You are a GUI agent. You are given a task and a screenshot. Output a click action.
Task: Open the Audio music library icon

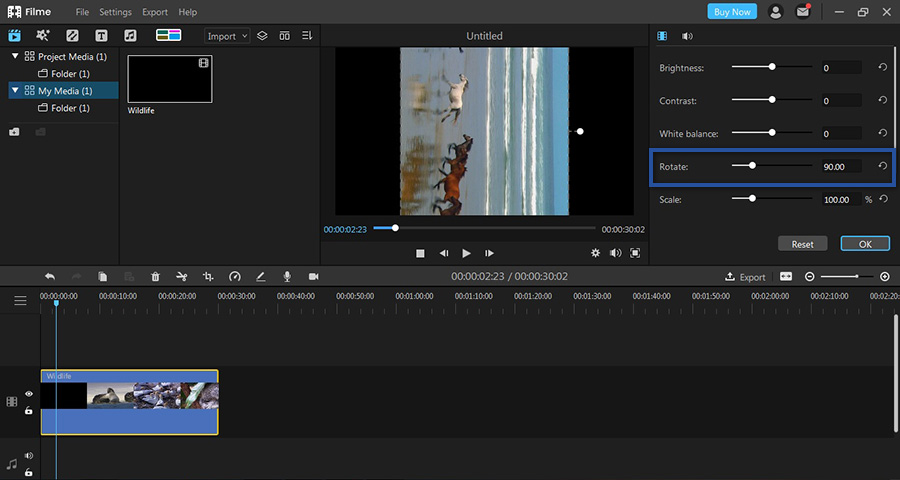click(130, 36)
